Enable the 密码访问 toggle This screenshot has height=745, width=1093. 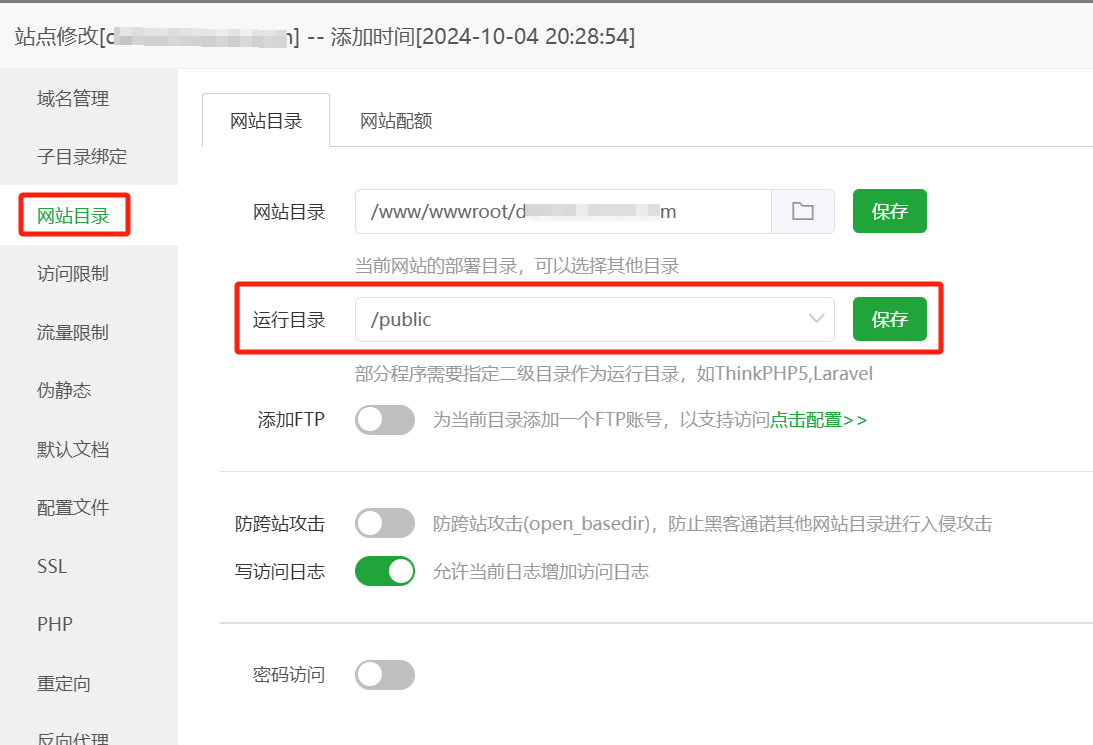(x=385, y=675)
